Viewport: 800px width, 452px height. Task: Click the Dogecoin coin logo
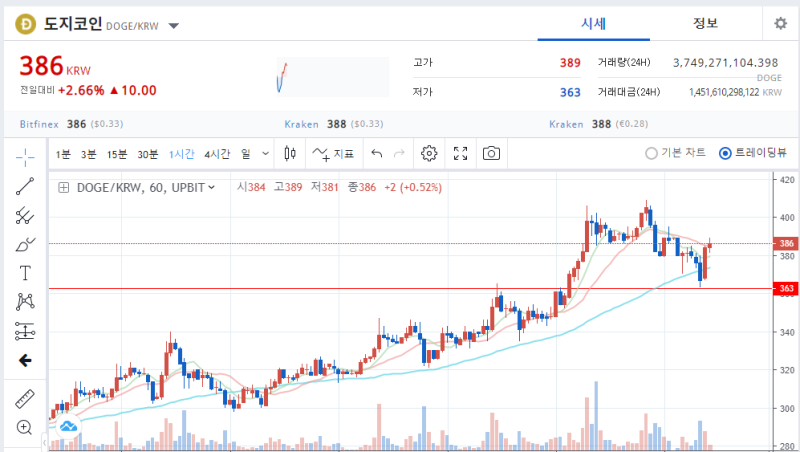coord(25,24)
